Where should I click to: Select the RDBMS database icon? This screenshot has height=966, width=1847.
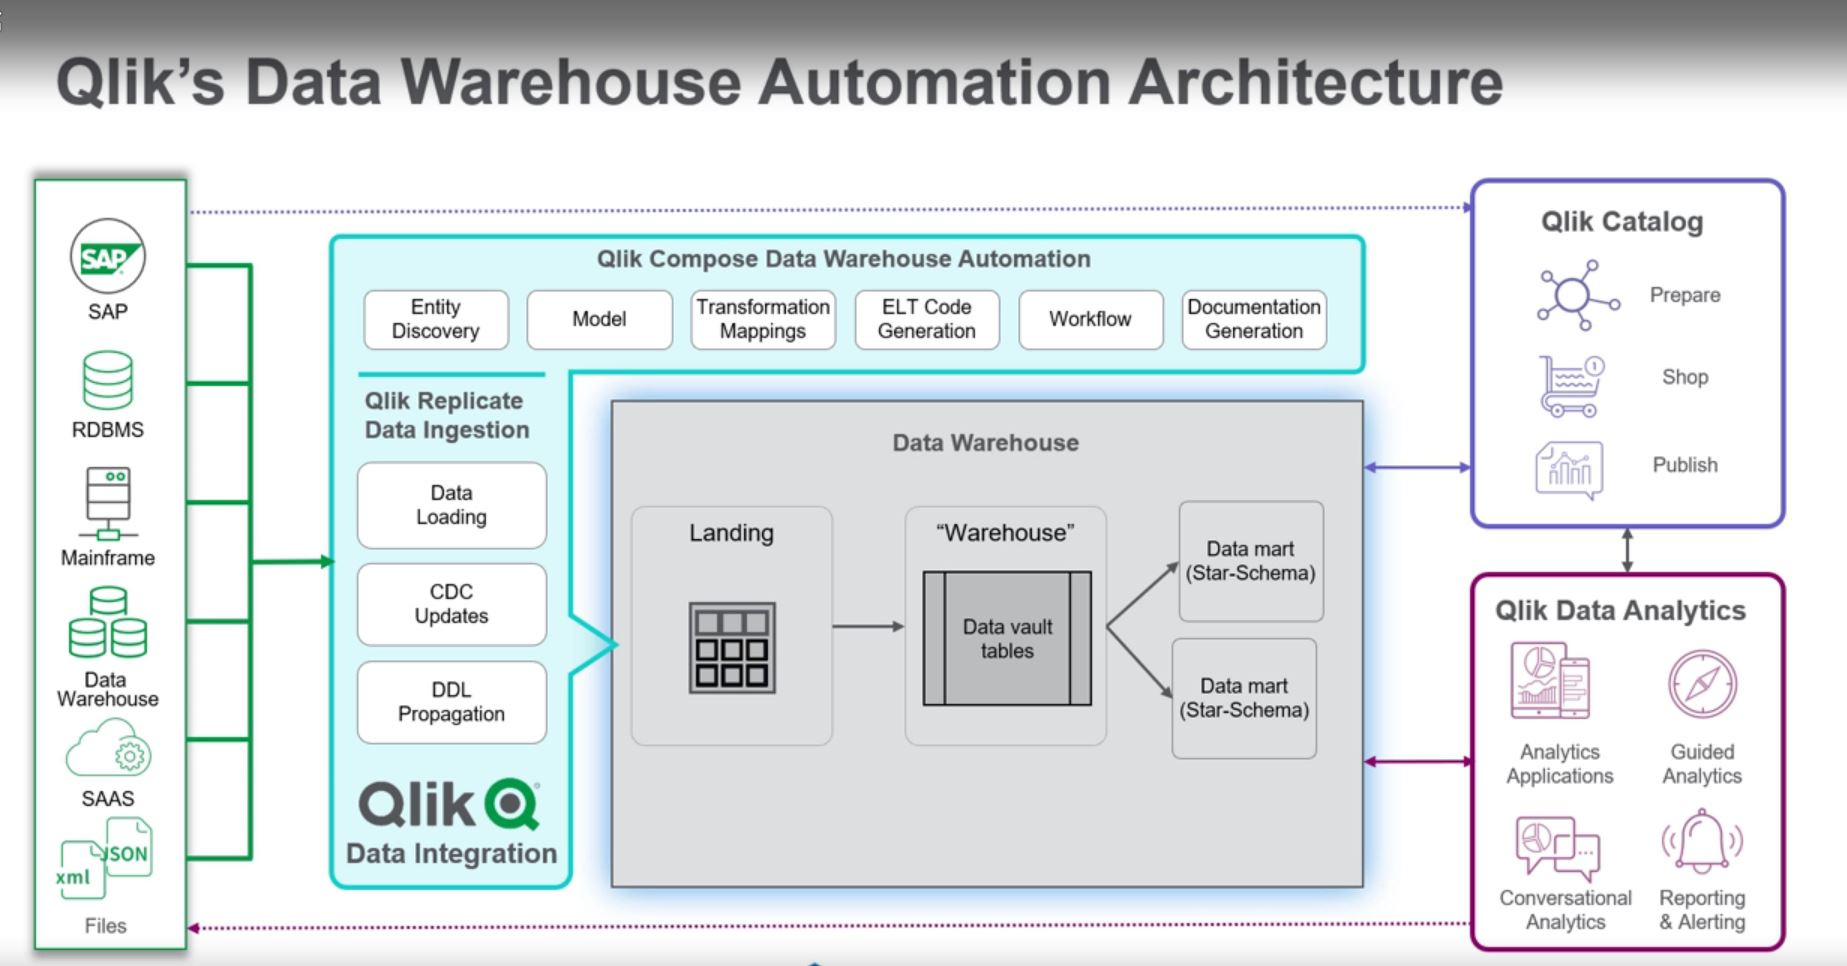(x=107, y=380)
